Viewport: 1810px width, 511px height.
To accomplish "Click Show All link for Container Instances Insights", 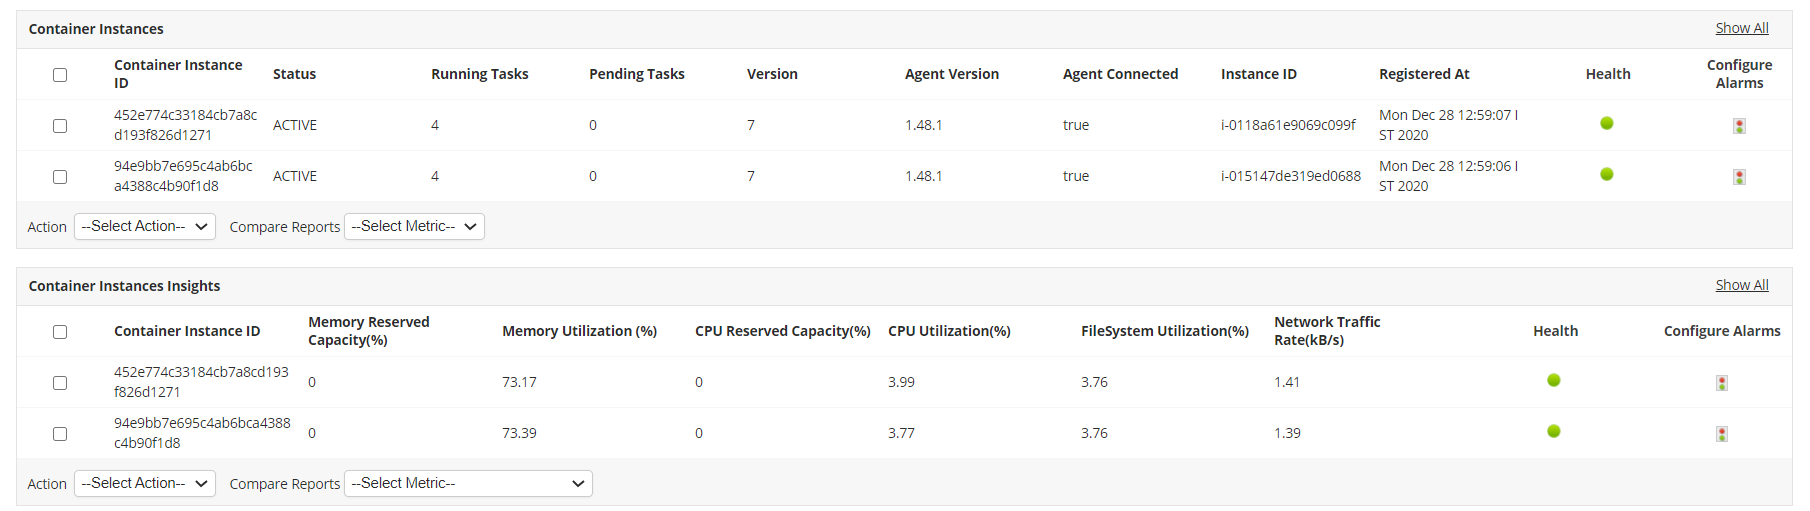I will 1741,285.
